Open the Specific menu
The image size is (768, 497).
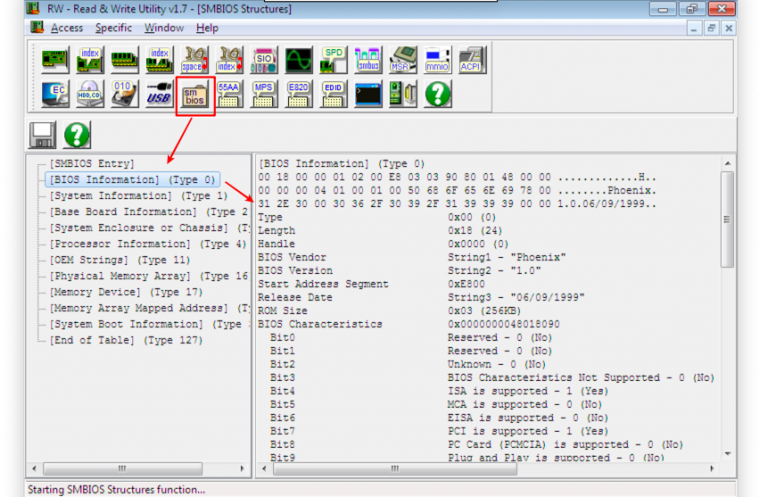click(x=113, y=28)
